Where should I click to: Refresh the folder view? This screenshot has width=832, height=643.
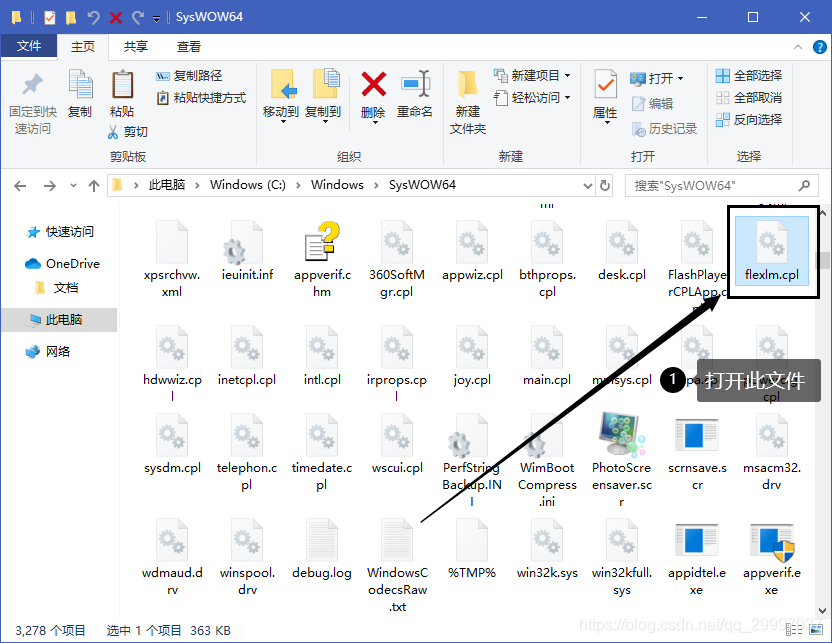coord(606,185)
